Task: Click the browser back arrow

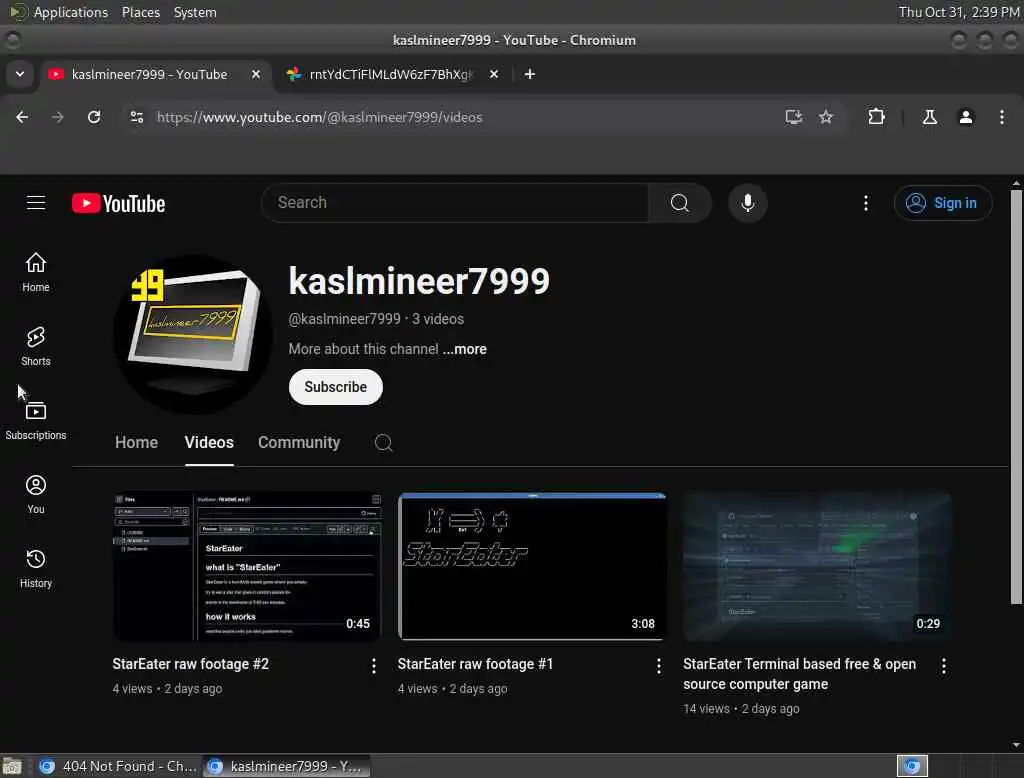Action: (22, 117)
